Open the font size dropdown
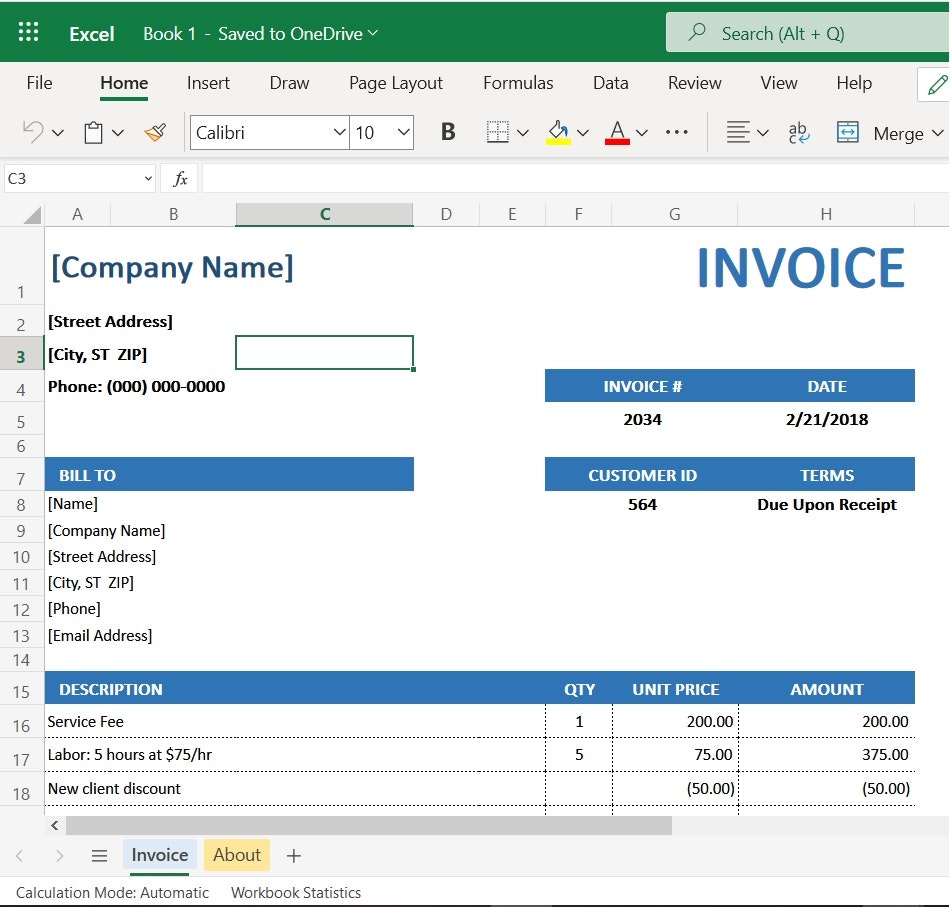 coord(403,132)
